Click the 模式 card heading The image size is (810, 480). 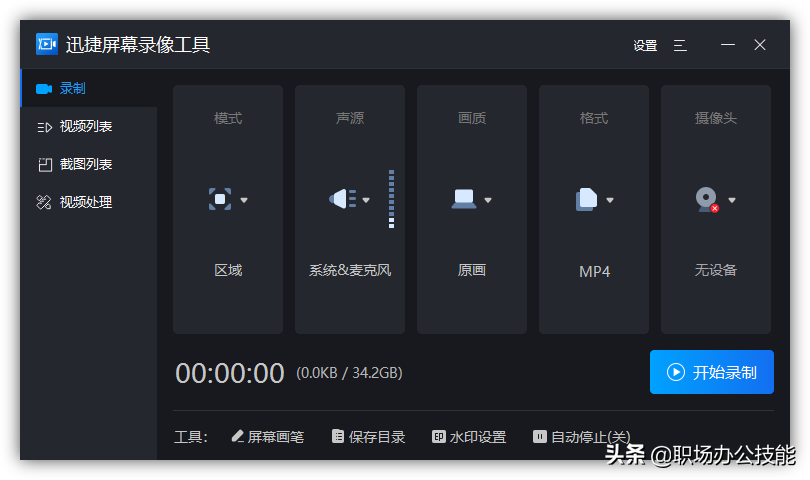click(228, 118)
